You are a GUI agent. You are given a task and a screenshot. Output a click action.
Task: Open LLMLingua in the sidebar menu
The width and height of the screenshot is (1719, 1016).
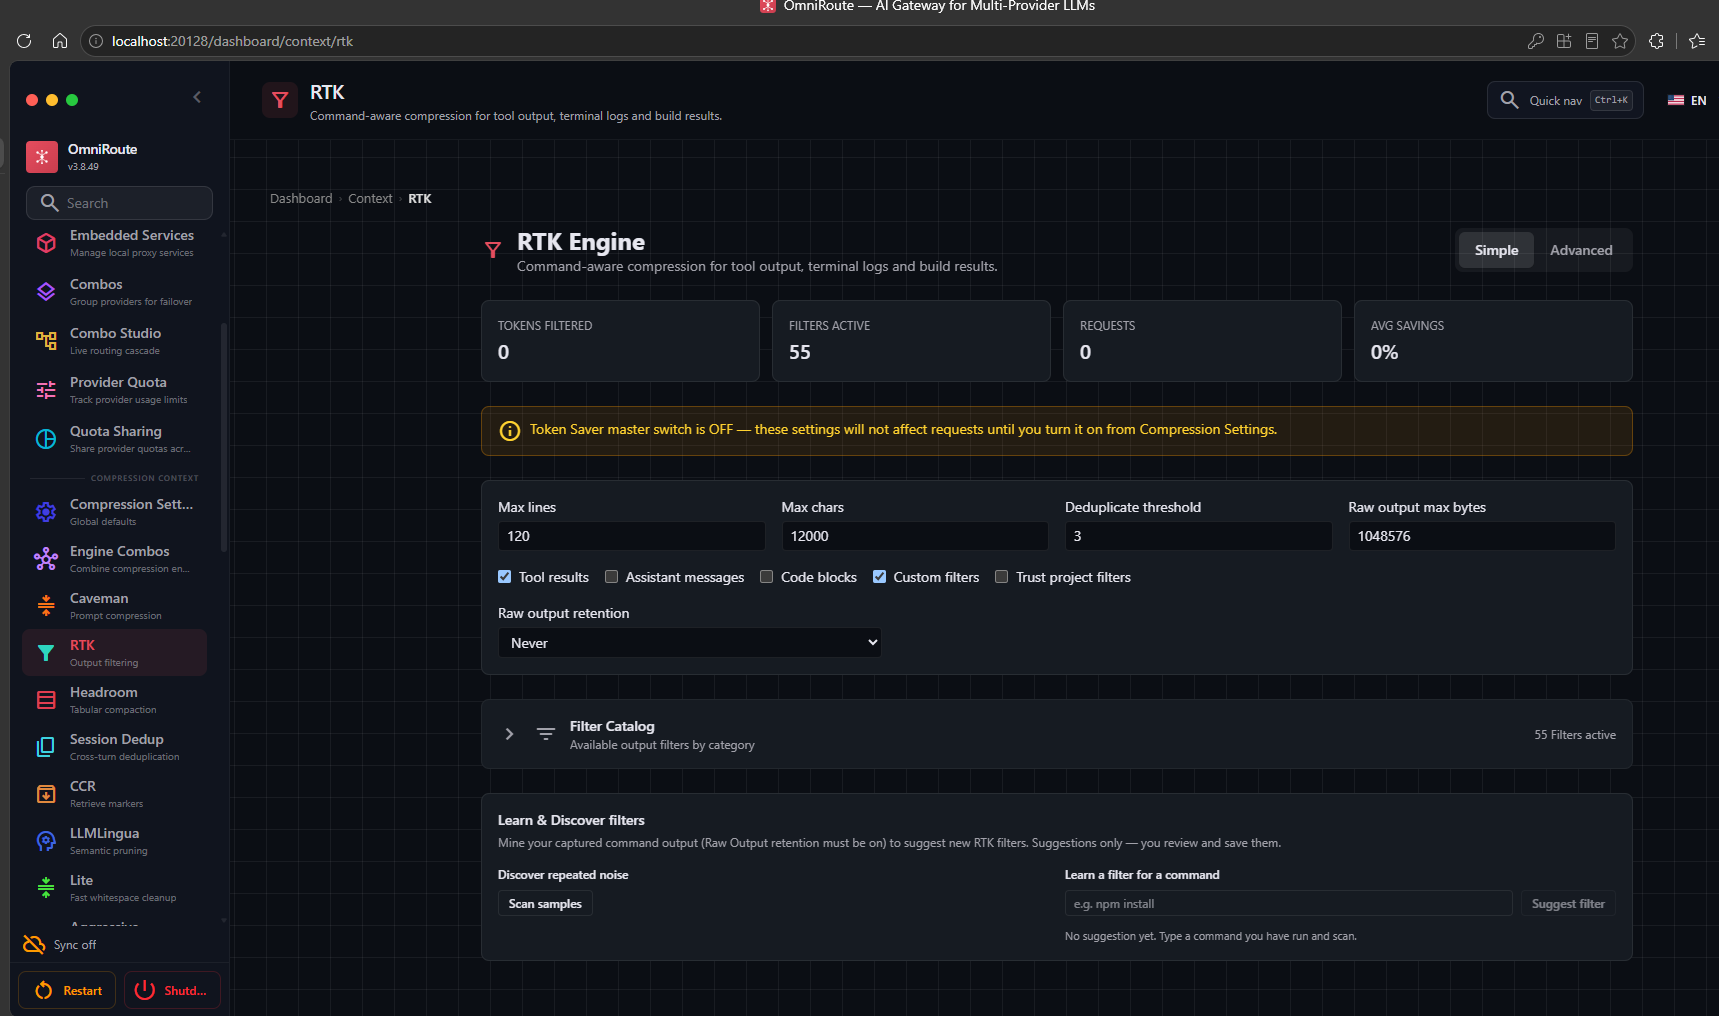[x=114, y=841]
